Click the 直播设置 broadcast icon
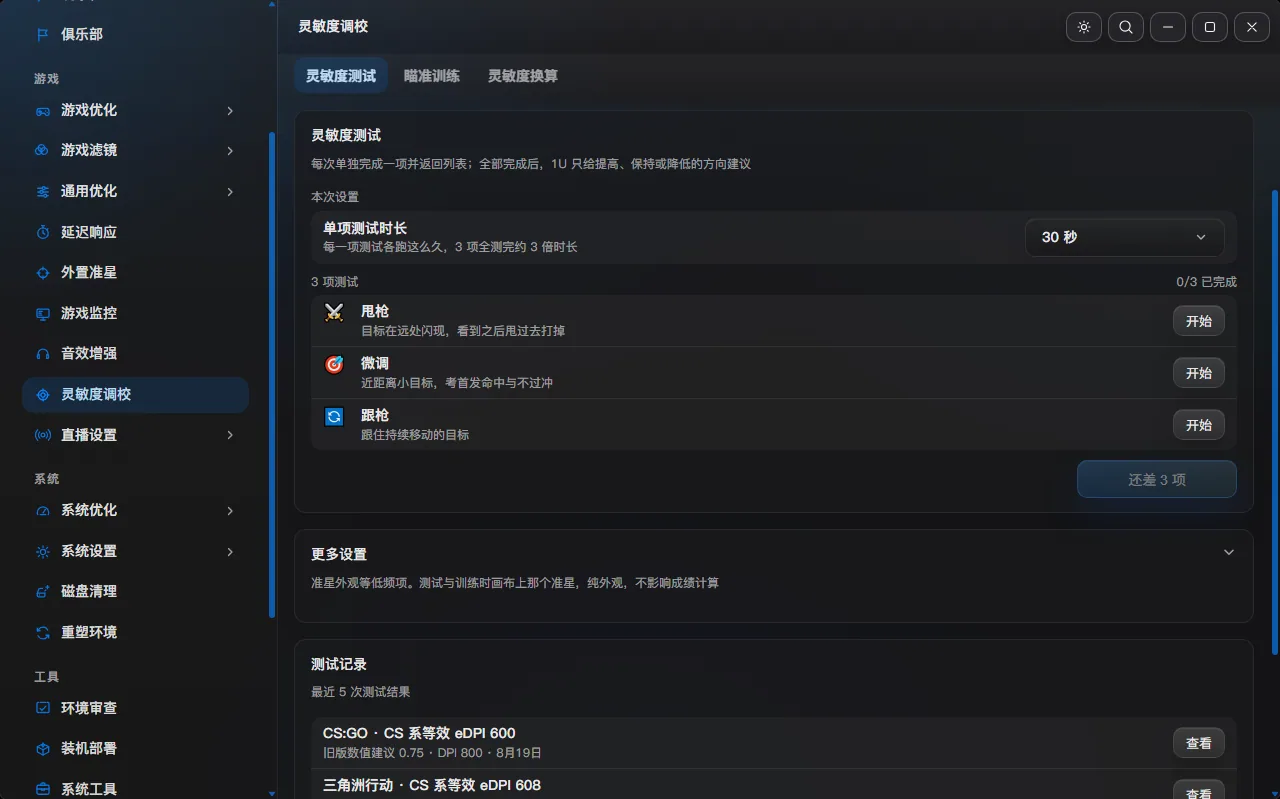Viewport: 1280px width, 799px height. pos(43,435)
